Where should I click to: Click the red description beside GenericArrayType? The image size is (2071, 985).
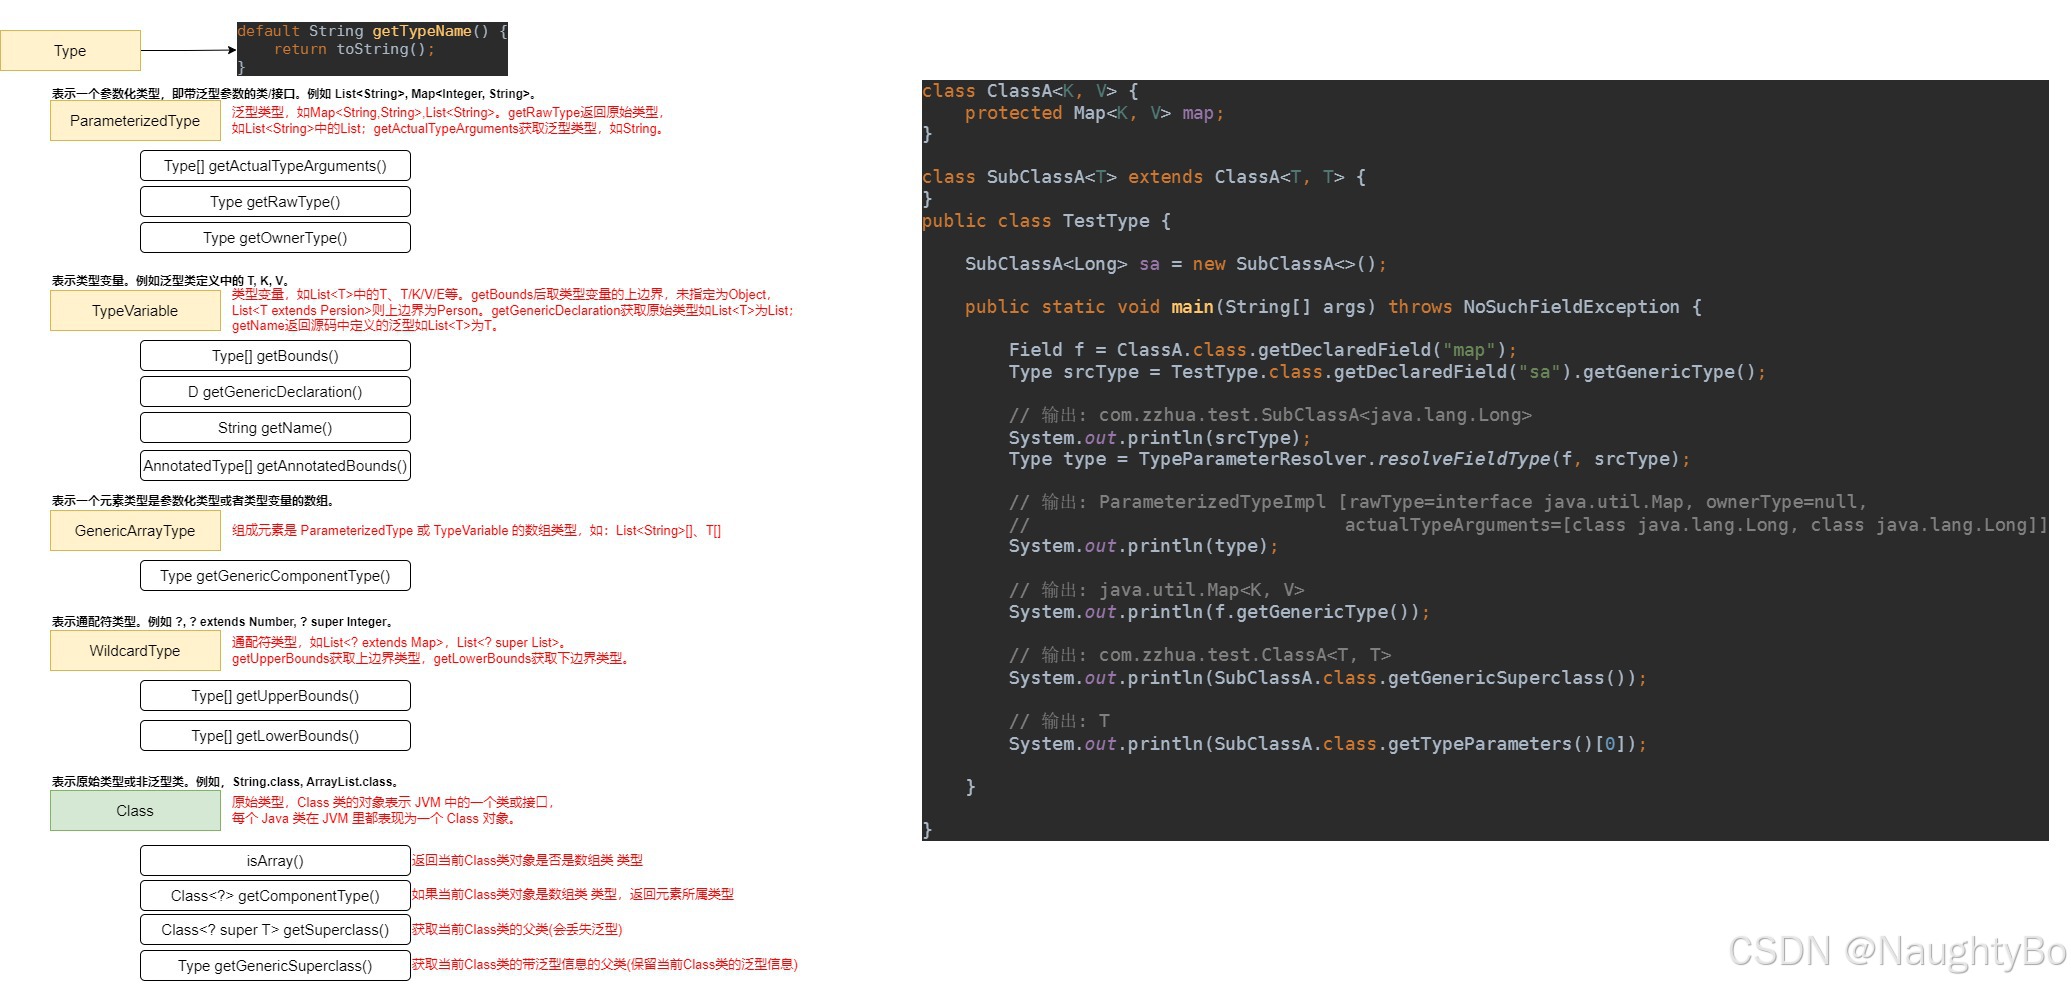point(476,530)
